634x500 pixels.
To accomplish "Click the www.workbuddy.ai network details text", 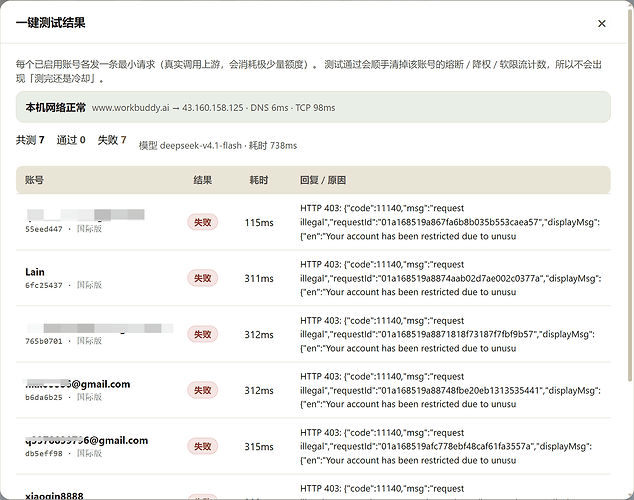I will click(213, 108).
